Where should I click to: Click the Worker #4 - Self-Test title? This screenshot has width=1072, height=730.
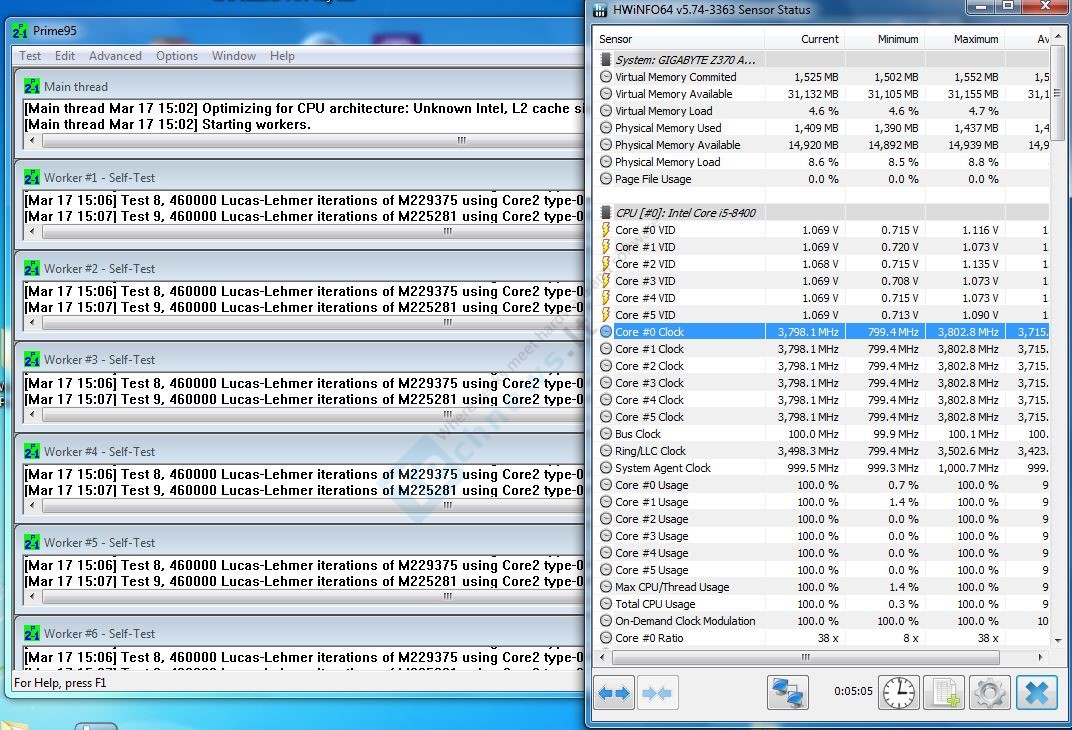coord(100,452)
